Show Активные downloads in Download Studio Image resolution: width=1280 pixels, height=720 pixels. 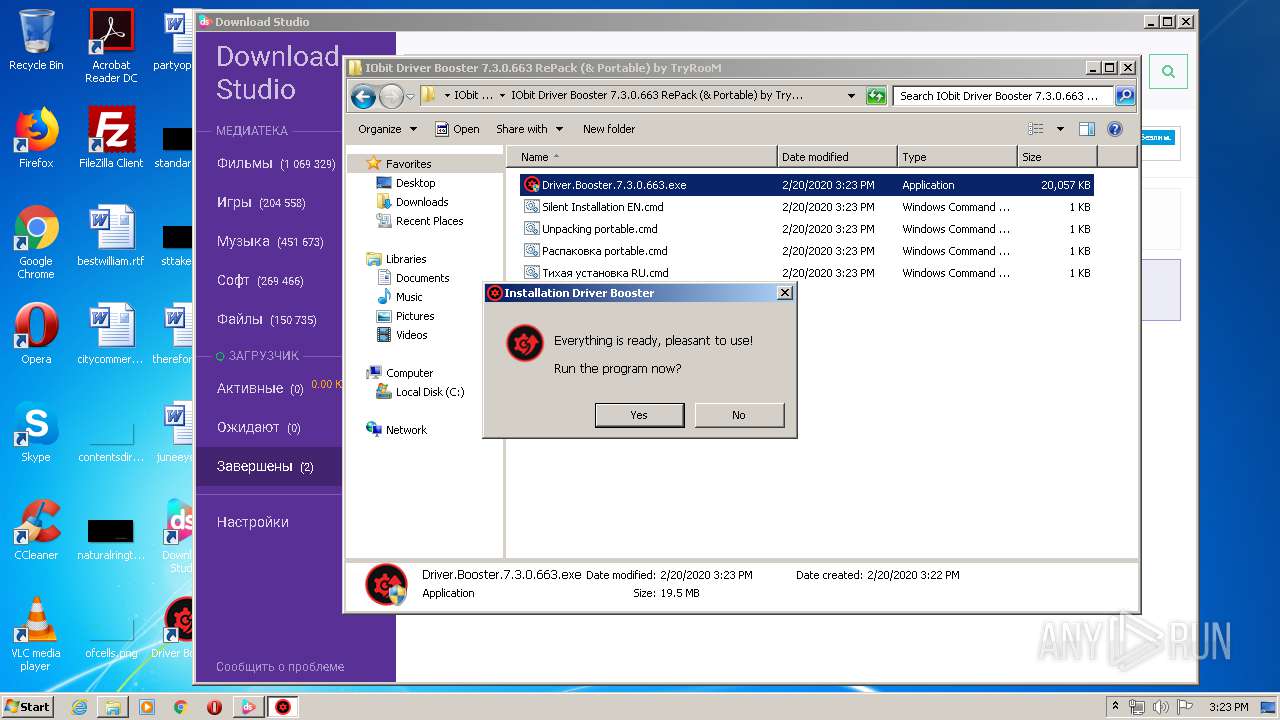(260, 388)
